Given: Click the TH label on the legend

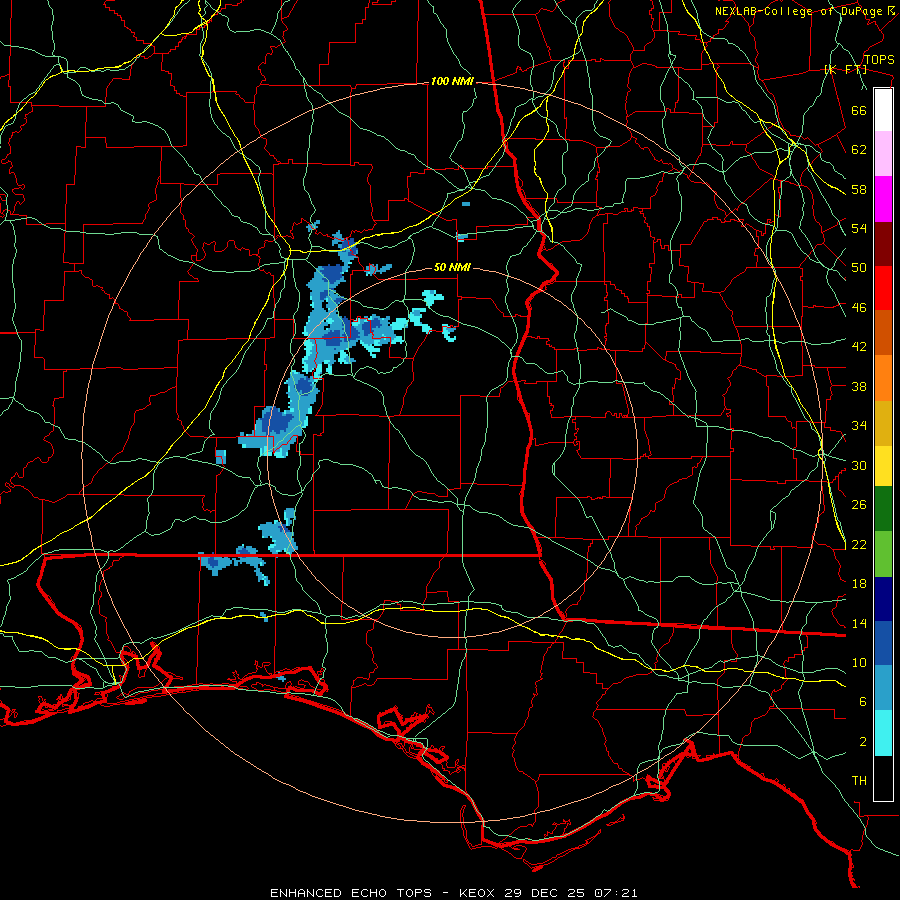Looking at the screenshot, I should 859,781.
